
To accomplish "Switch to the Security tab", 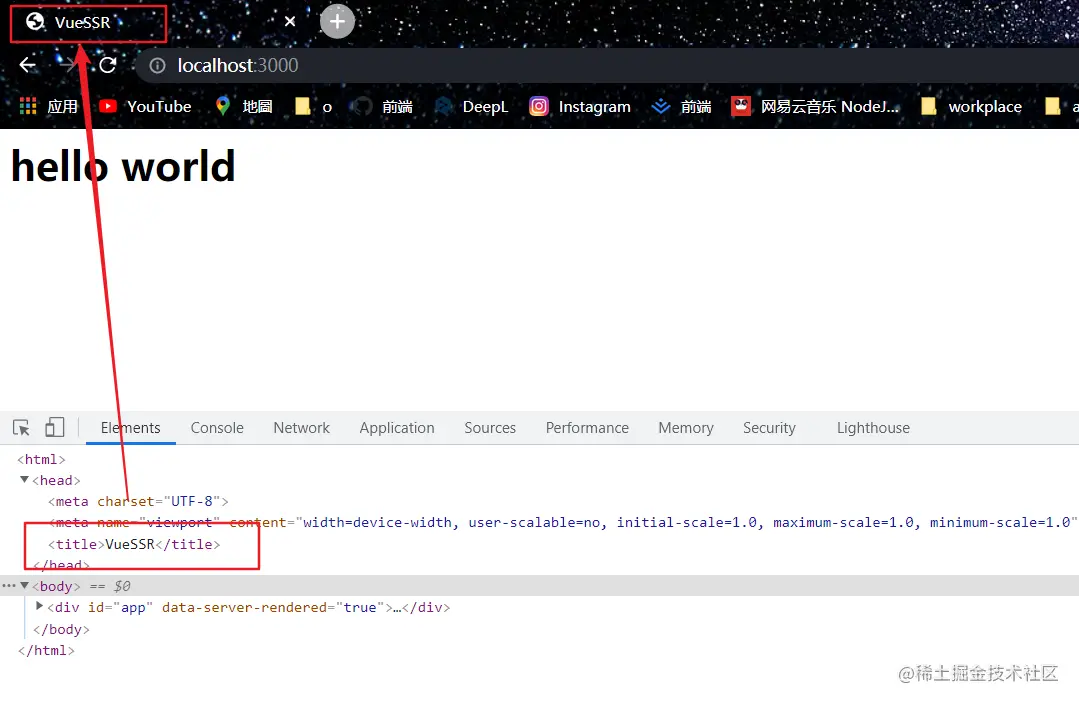I will coord(769,427).
